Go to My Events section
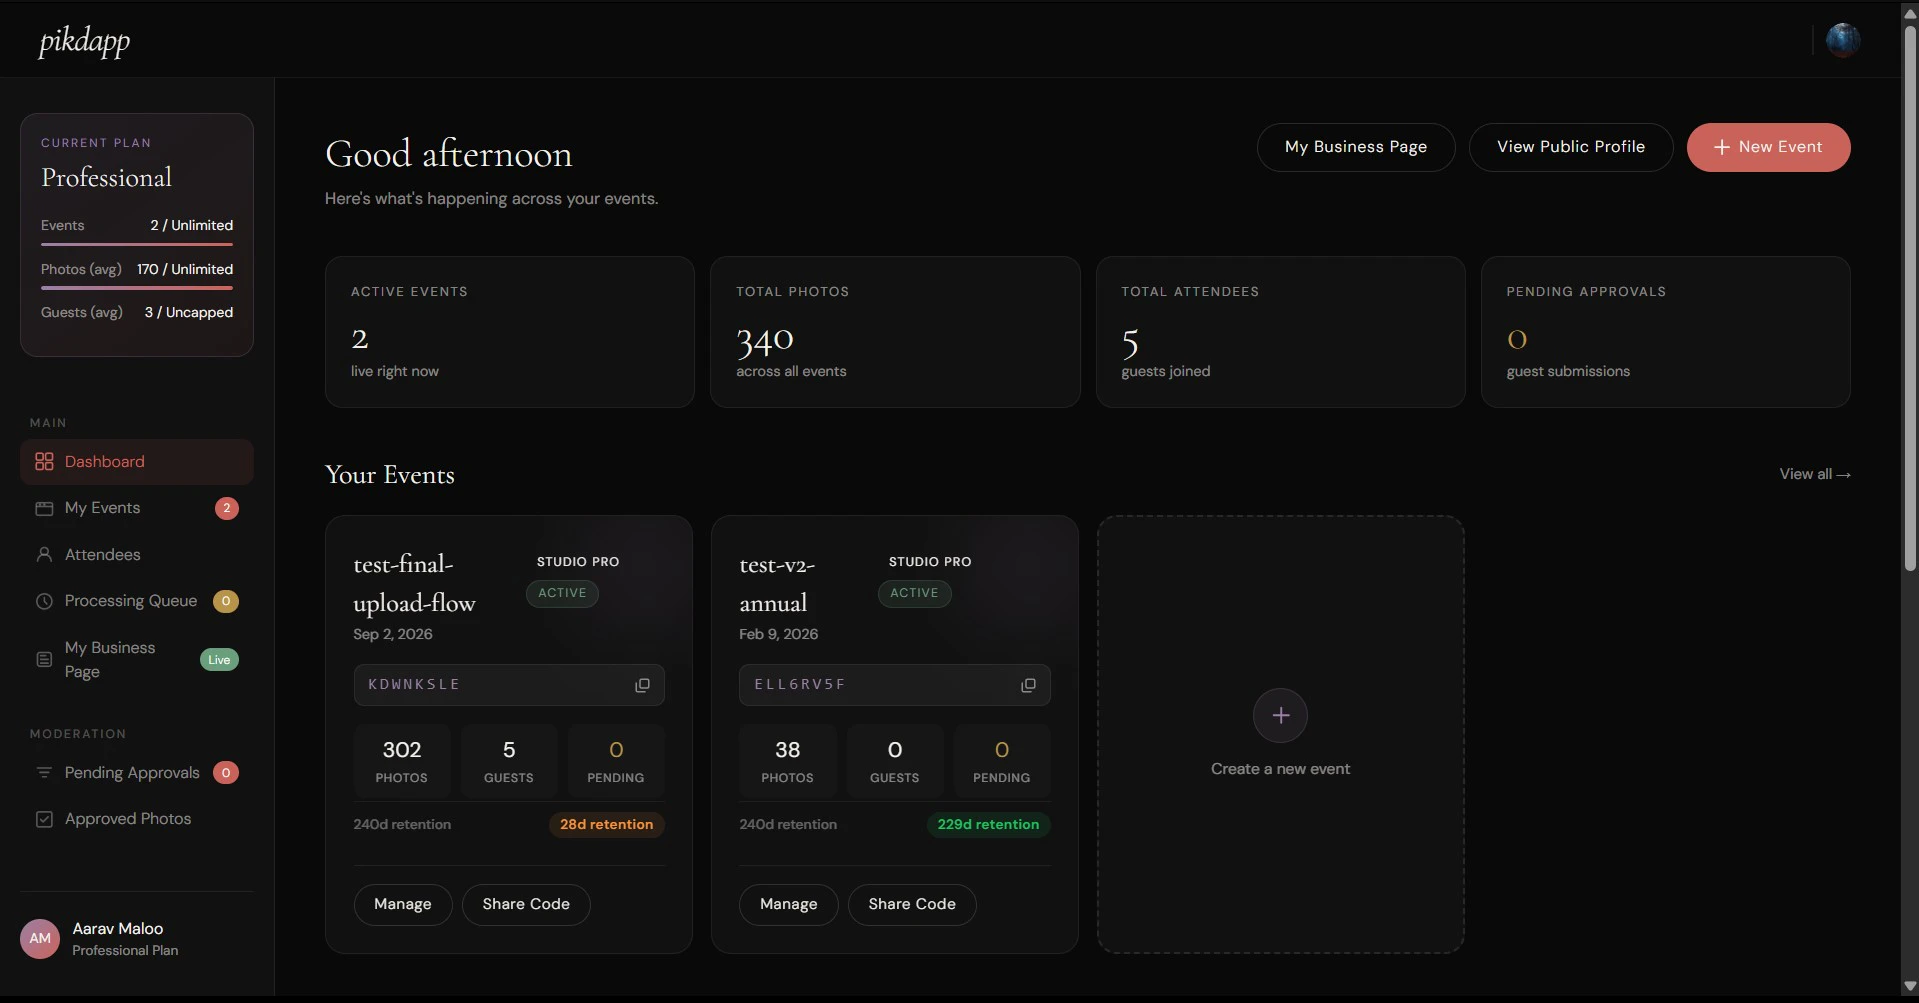 pyautogui.click(x=137, y=508)
